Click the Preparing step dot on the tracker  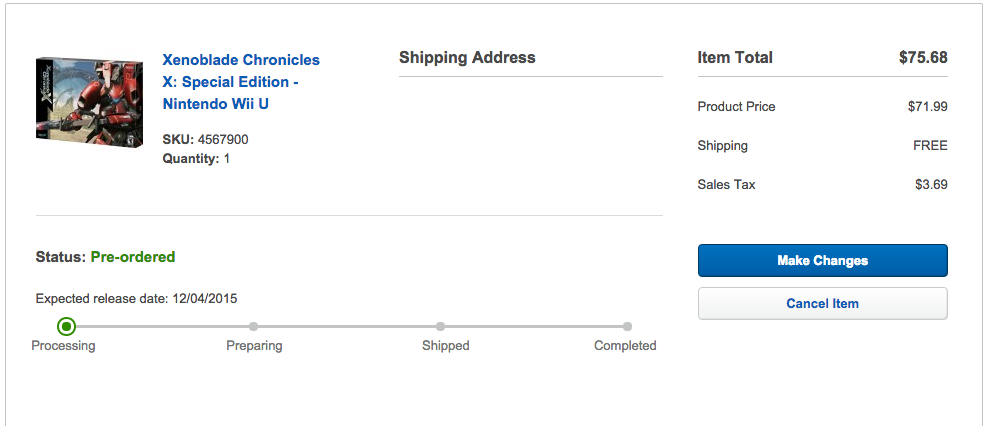[254, 326]
